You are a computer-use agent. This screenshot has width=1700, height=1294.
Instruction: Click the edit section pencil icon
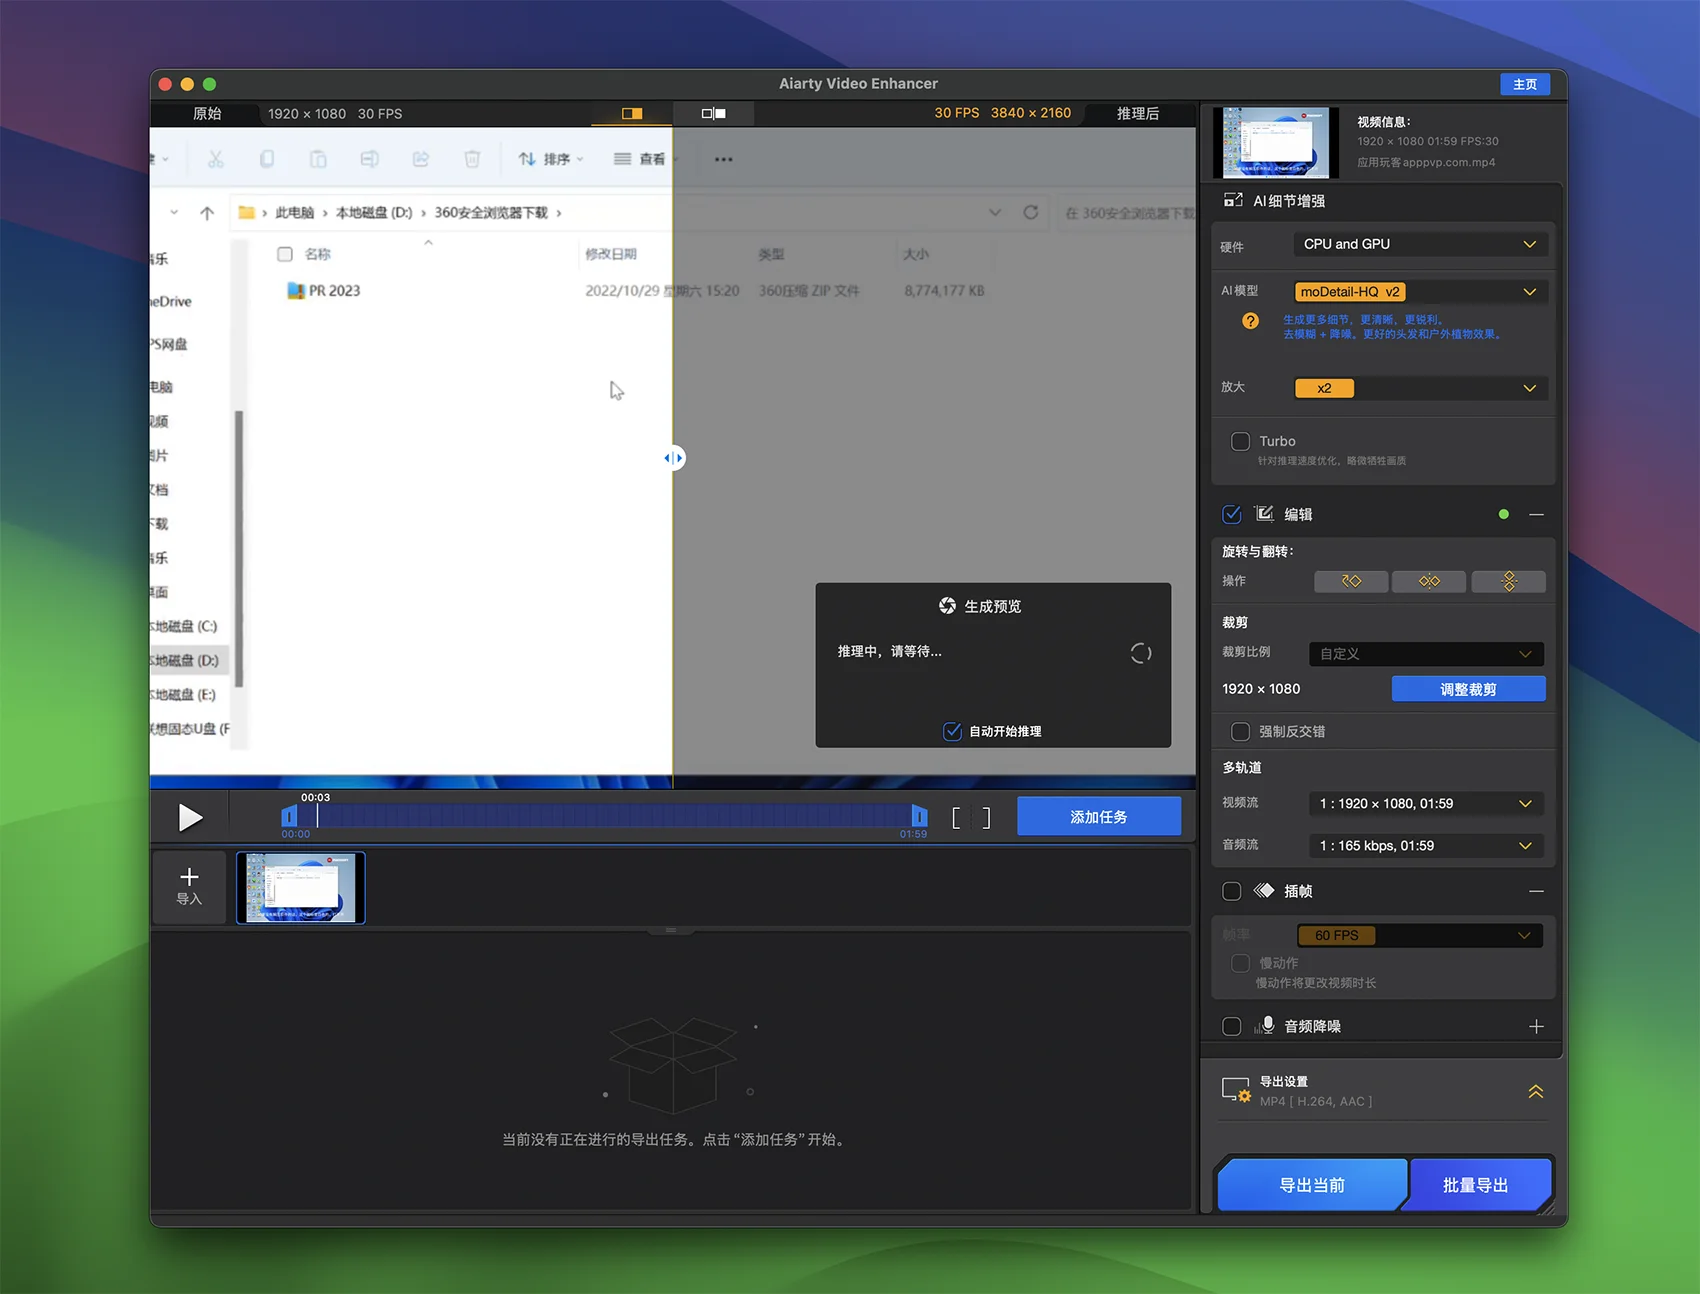[x=1265, y=513]
